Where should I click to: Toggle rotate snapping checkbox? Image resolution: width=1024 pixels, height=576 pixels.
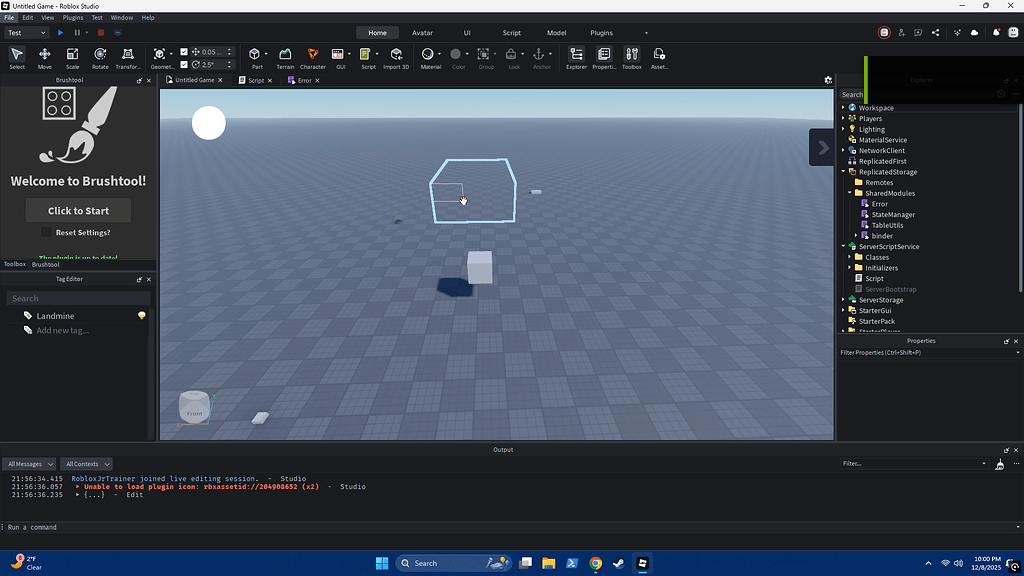[x=183, y=63]
